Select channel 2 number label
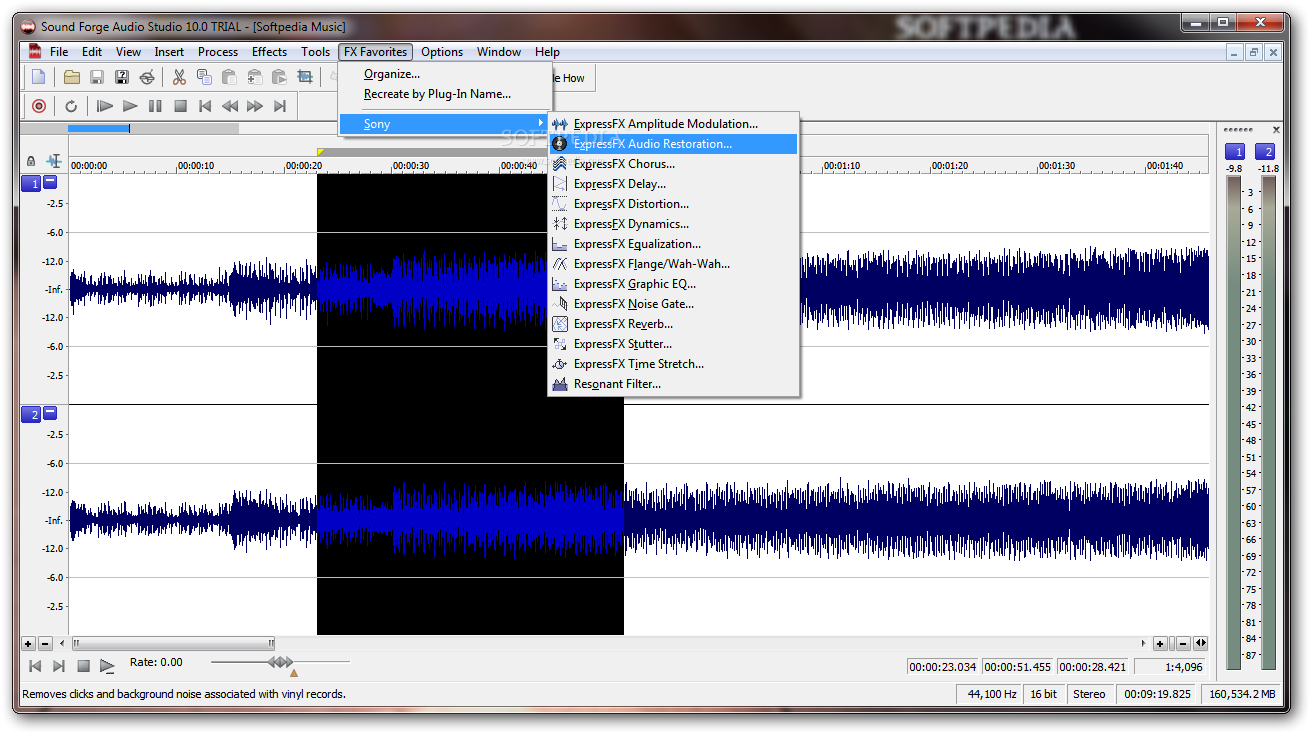The image size is (1311, 734). [x=31, y=414]
